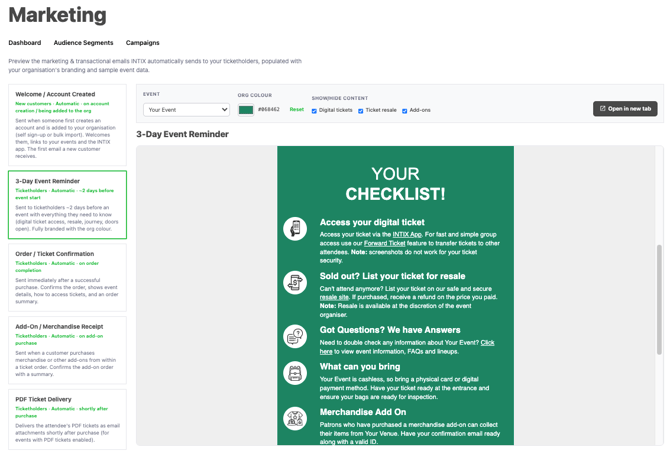Viewport: 670px width, 457px height.
Task: Click the external link icon in Open in new tab
Action: click(x=602, y=108)
